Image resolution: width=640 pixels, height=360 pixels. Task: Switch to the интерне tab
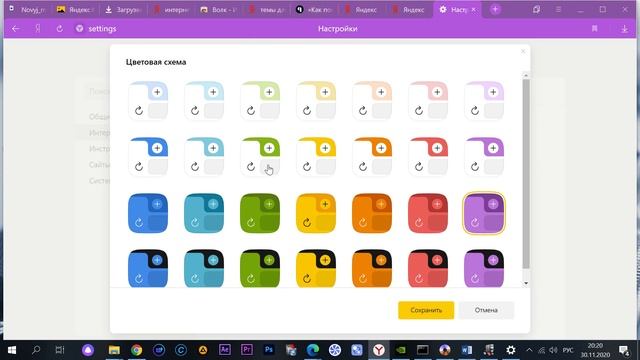coord(171,9)
